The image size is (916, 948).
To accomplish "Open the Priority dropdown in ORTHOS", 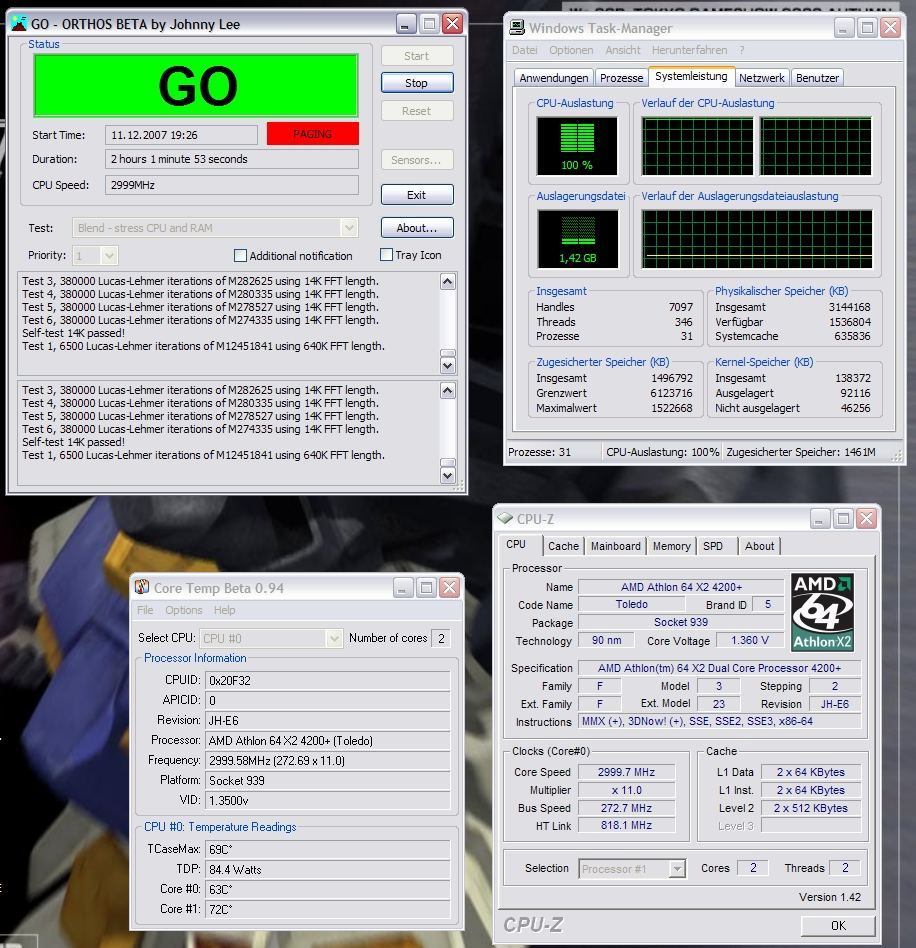I will pos(109,256).
